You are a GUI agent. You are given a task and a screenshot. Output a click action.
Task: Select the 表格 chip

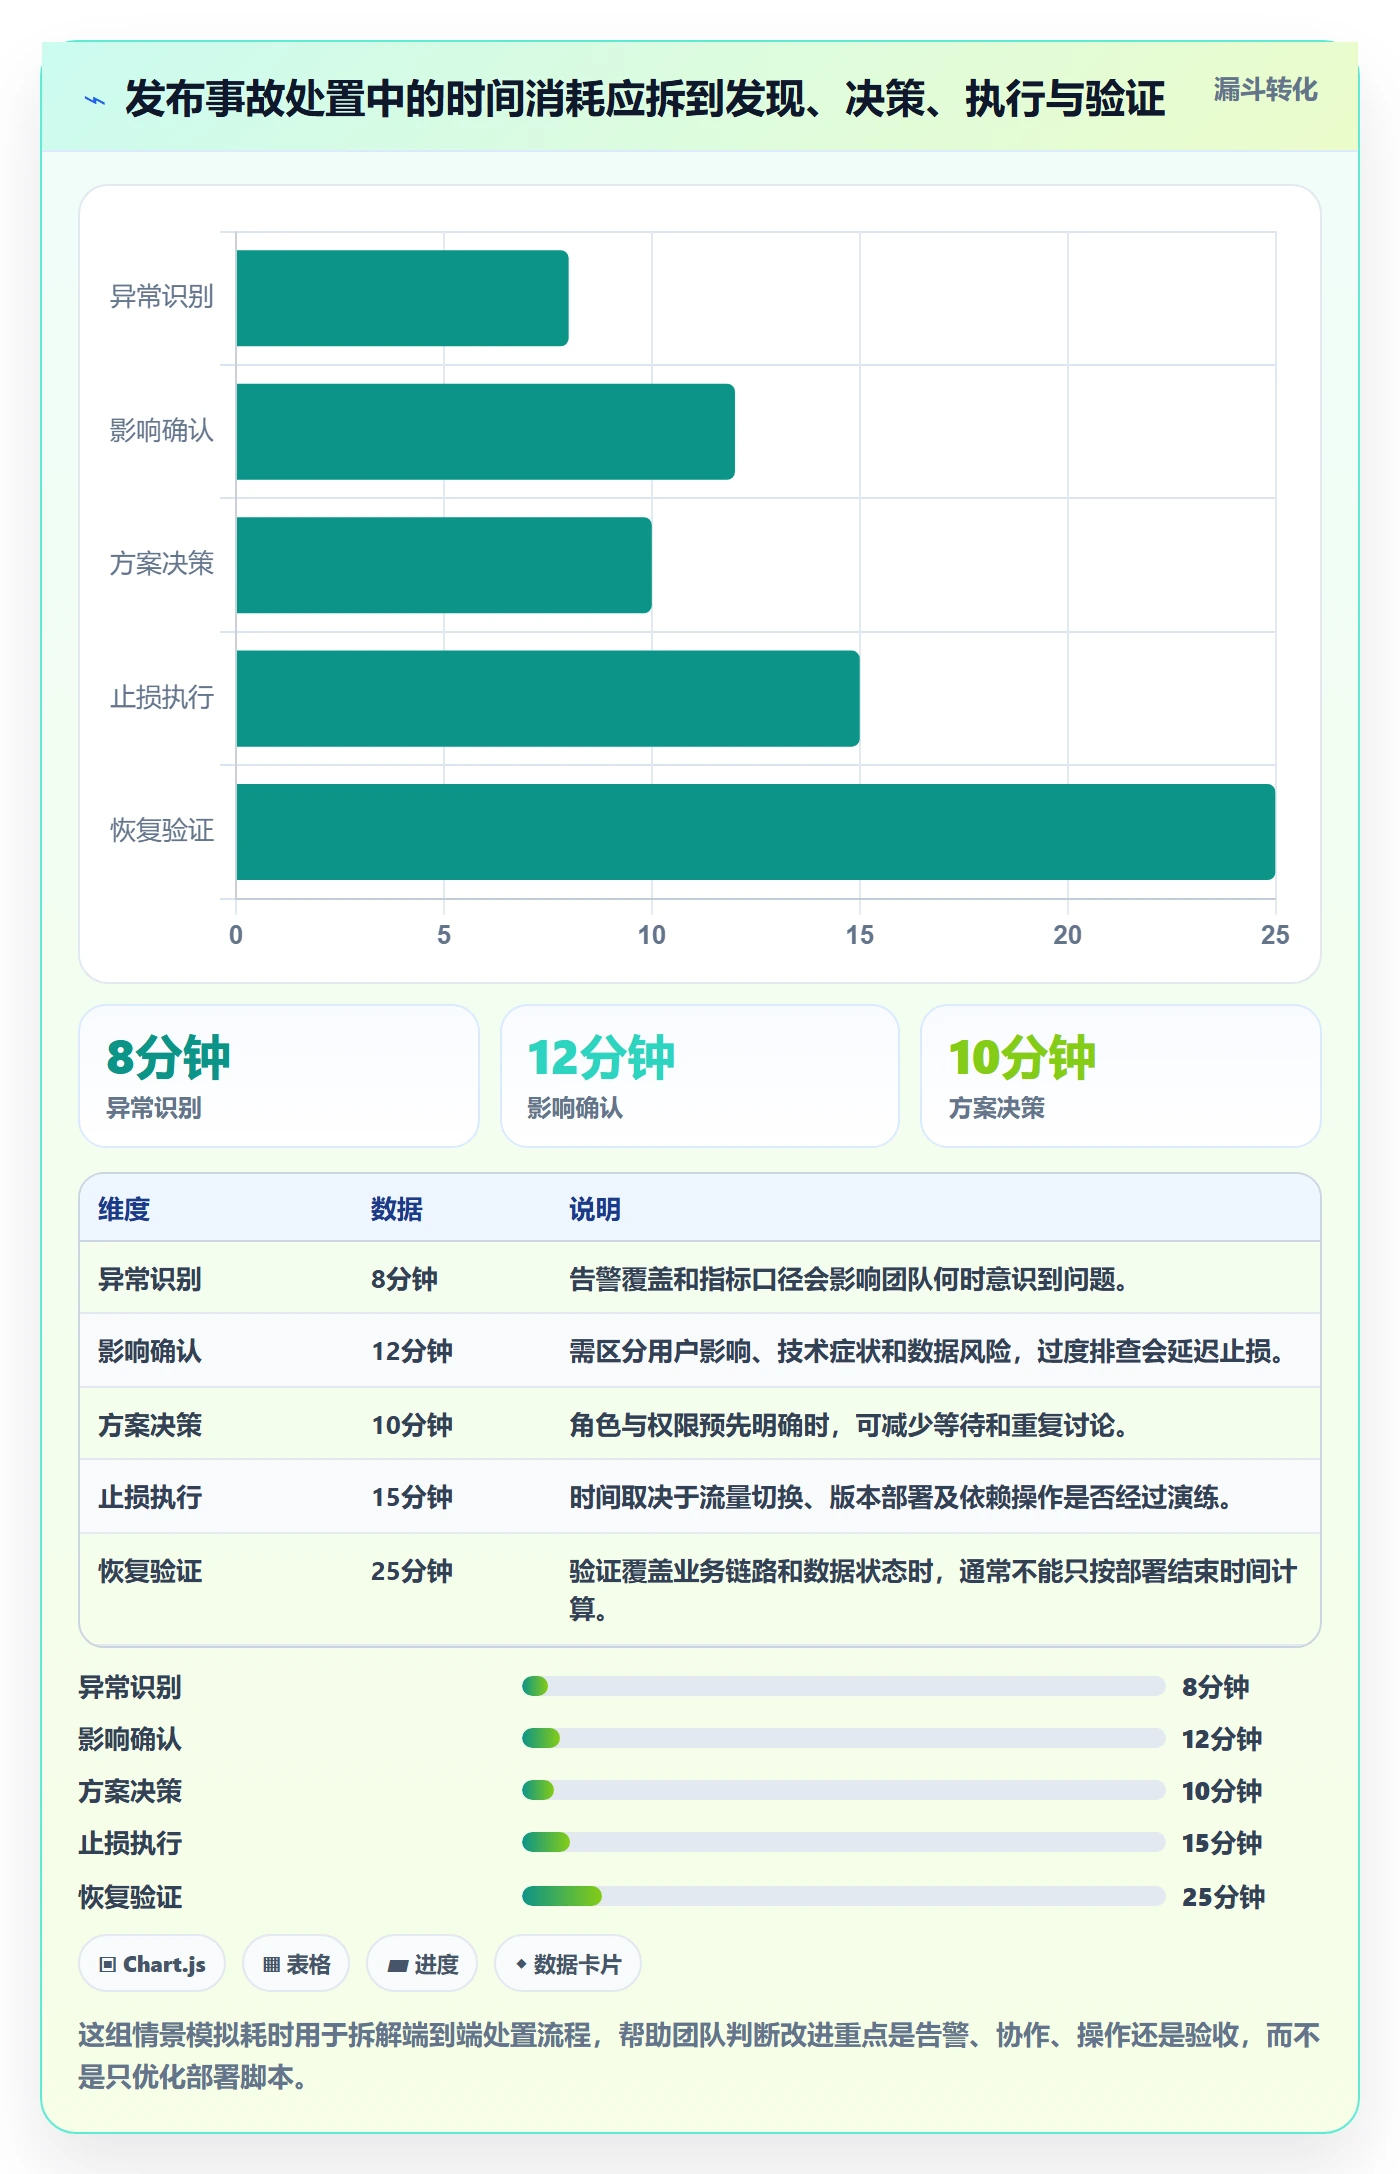(296, 1964)
